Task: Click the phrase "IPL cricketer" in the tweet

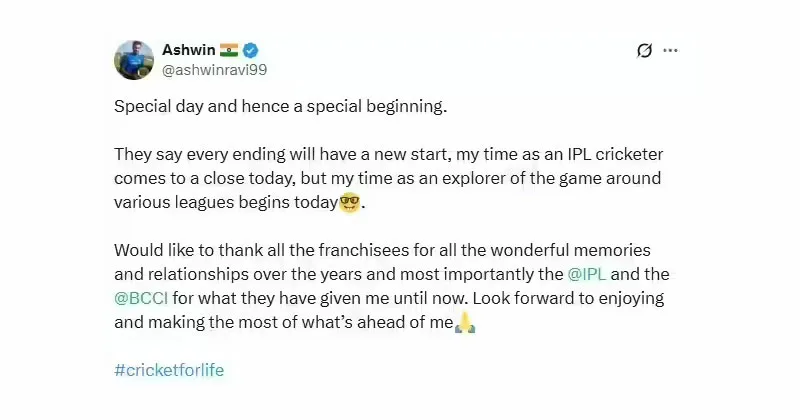Action: click(615, 154)
